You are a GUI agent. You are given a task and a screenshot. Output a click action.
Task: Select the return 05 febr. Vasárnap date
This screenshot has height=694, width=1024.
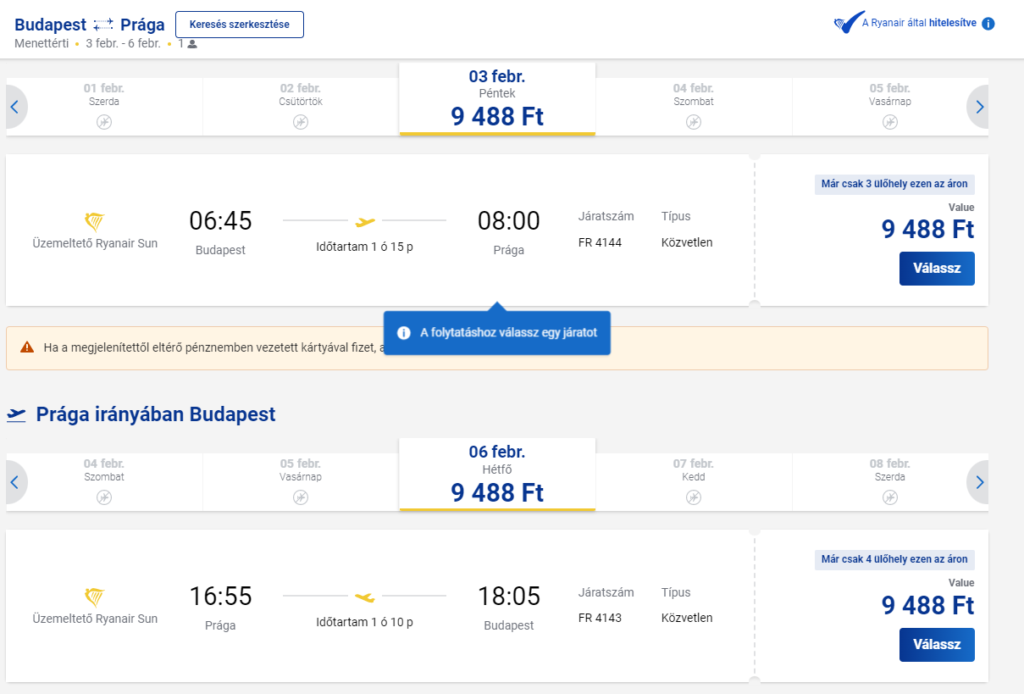[x=300, y=482]
